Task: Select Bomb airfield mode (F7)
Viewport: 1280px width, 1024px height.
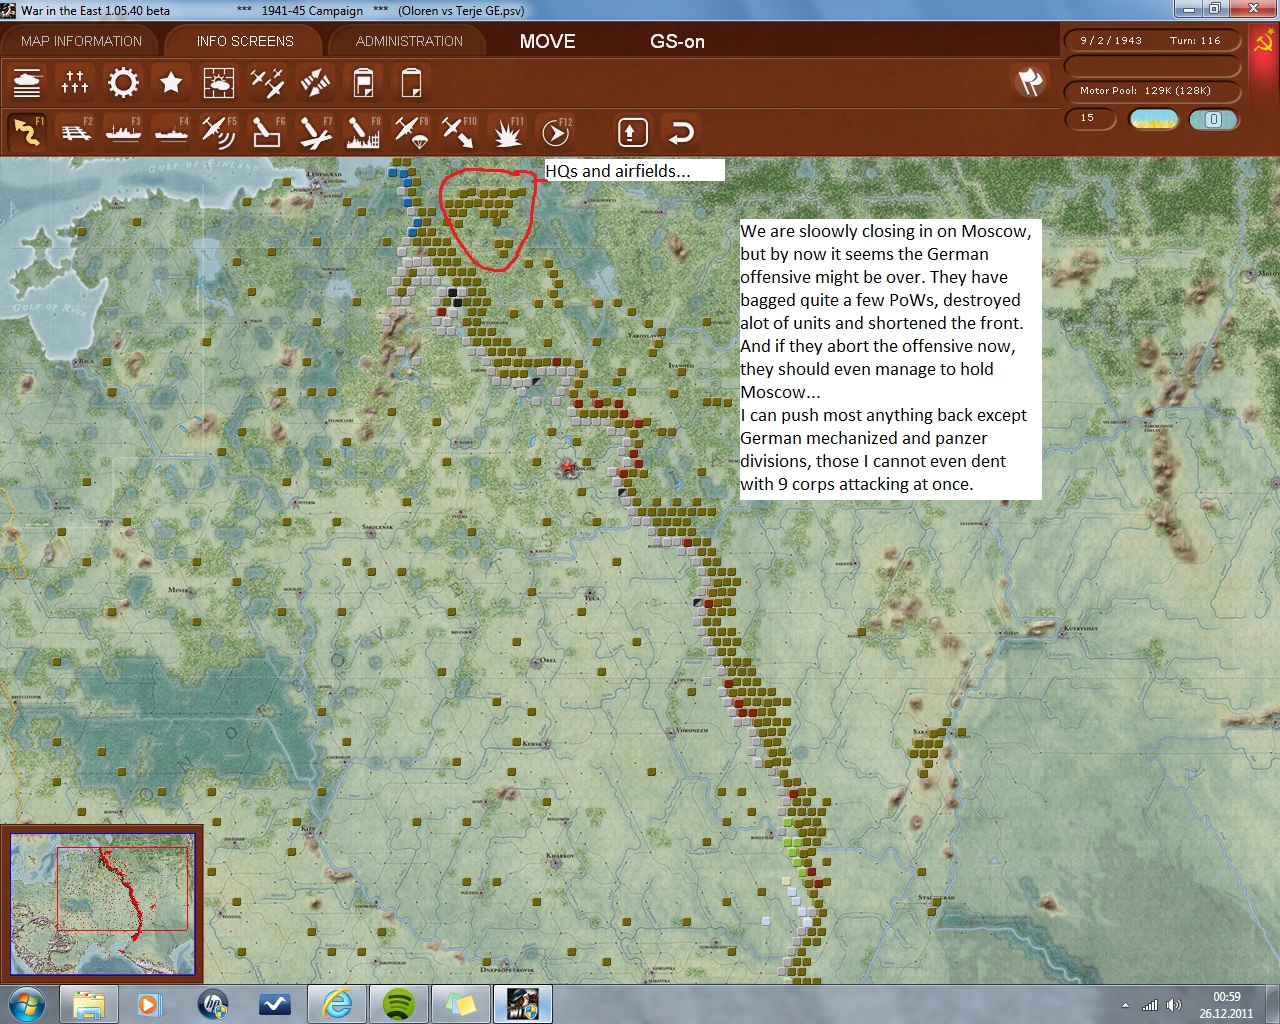Action: coord(315,132)
